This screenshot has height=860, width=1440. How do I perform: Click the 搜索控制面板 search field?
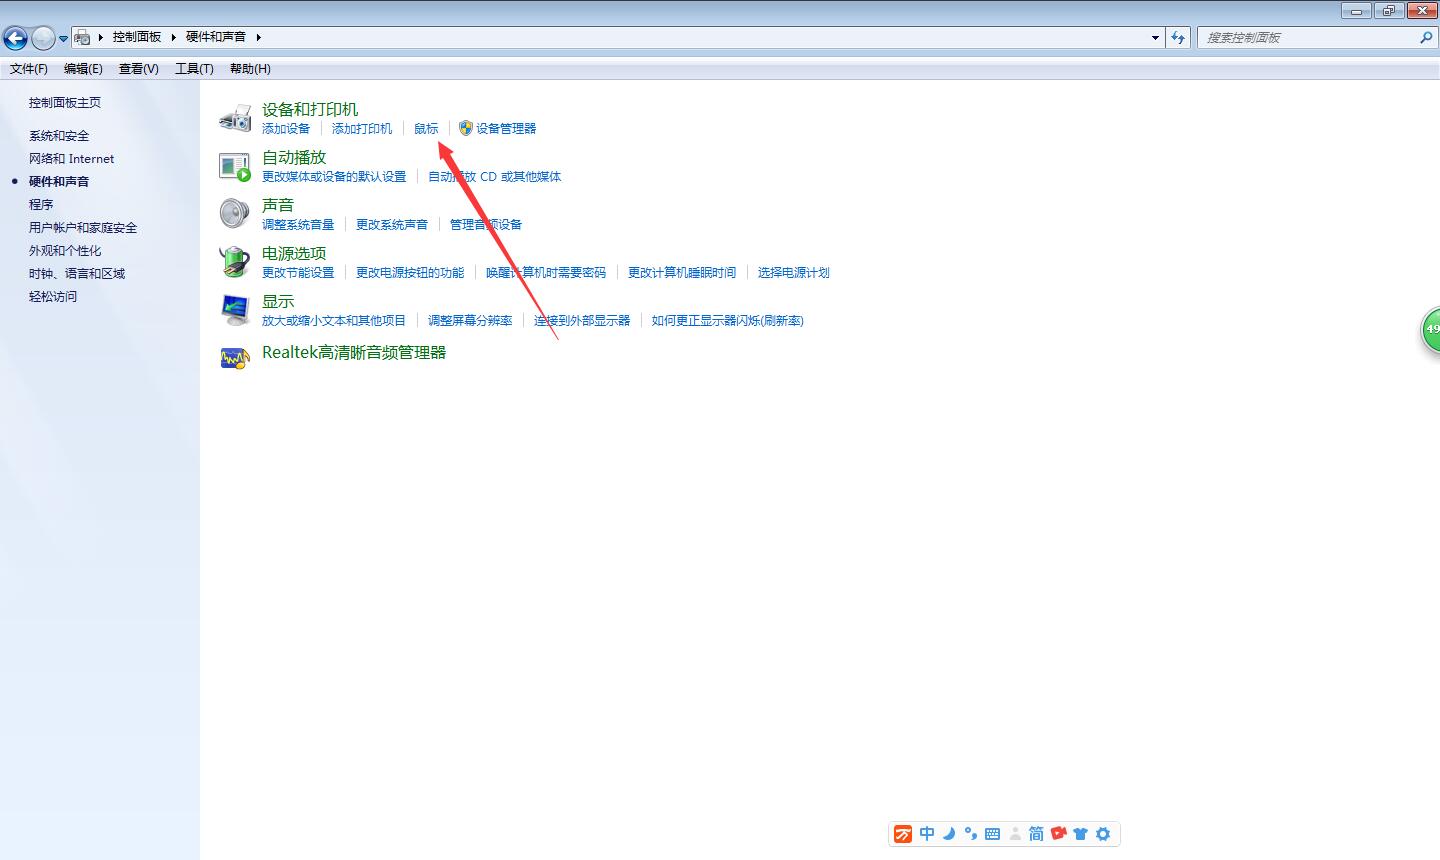tap(1306, 38)
